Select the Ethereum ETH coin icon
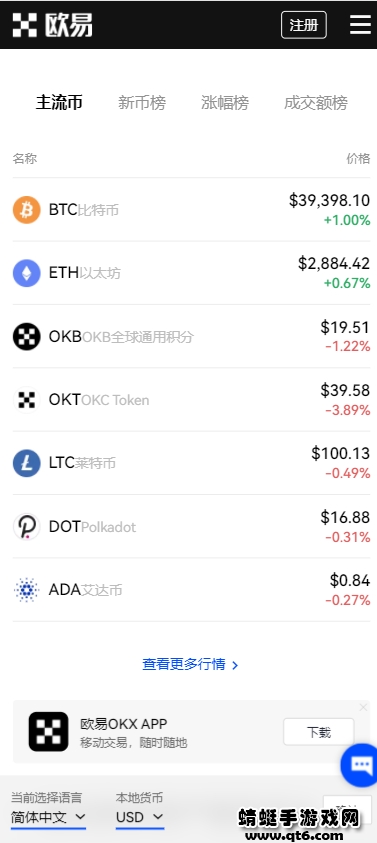The image size is (377, 843). [x=26, y=273]
